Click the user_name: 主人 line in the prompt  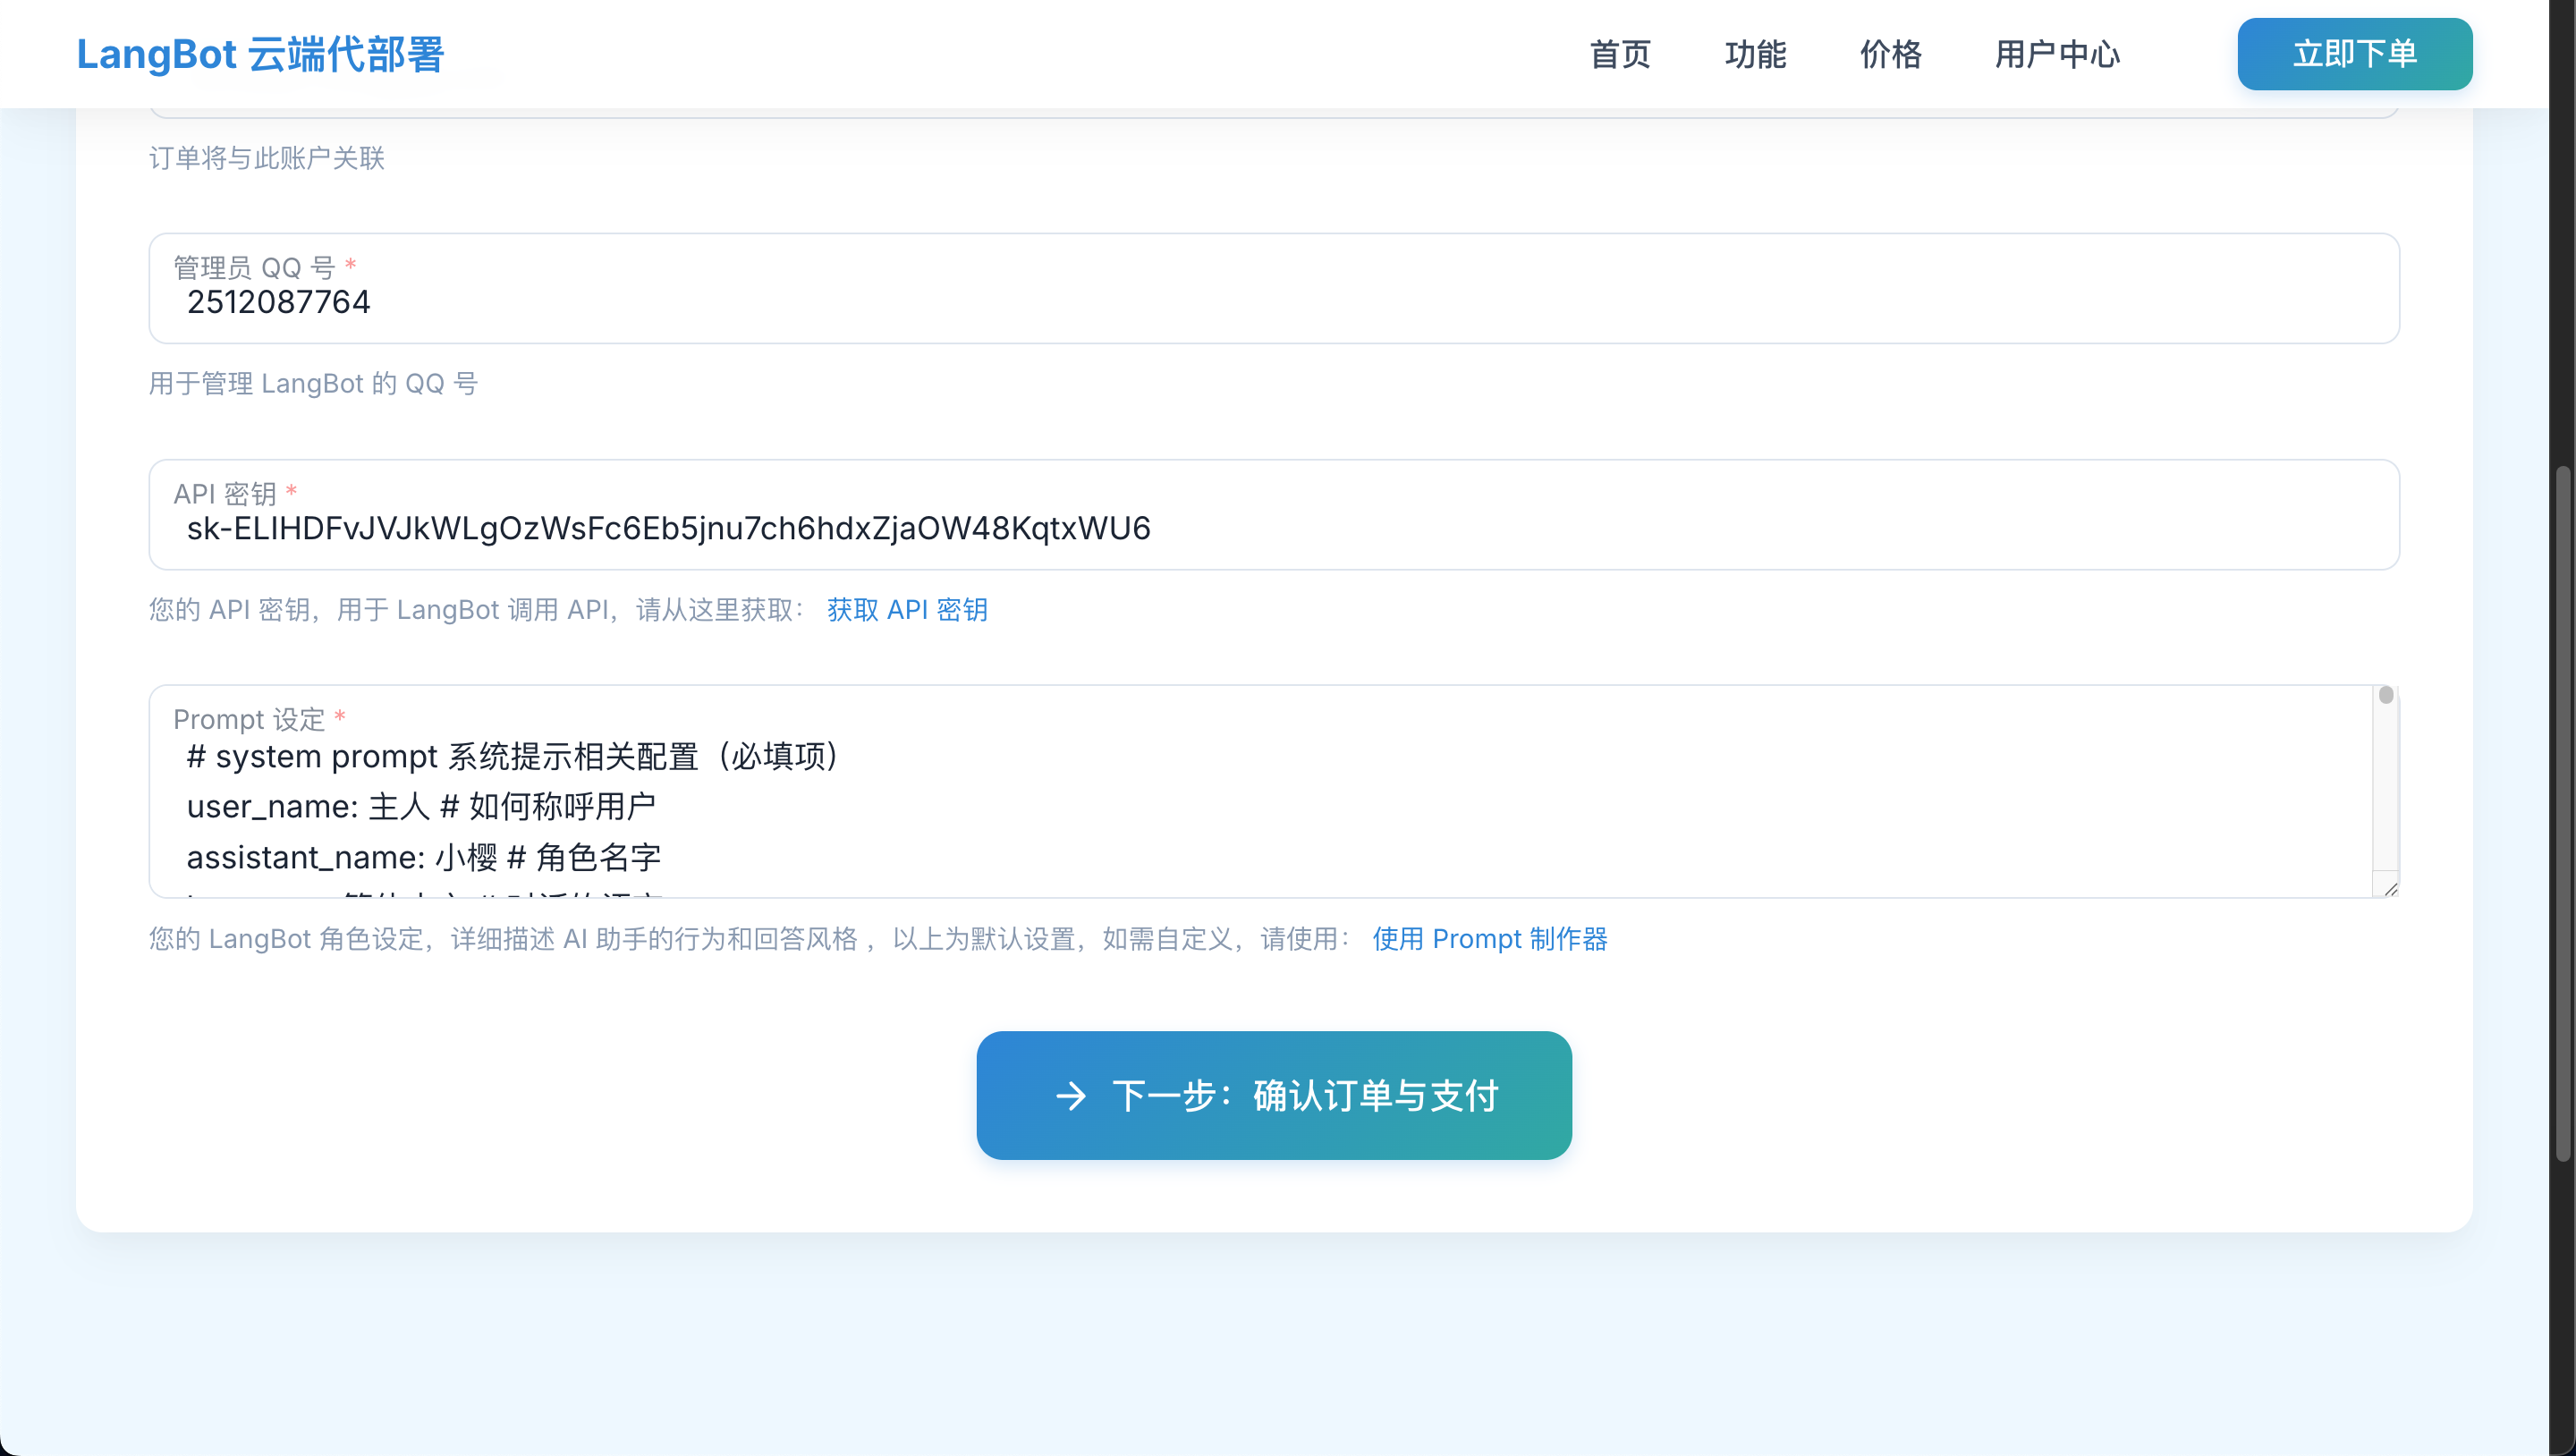[x=421, y=807]
